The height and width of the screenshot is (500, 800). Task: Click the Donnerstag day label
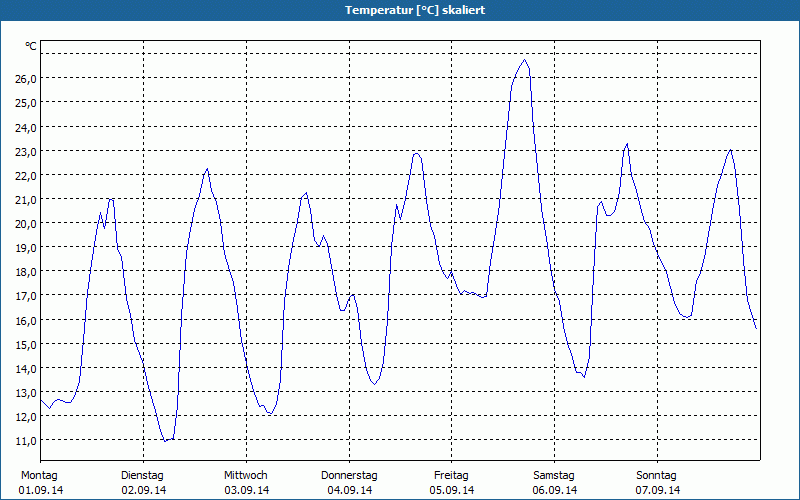point(349,475)
